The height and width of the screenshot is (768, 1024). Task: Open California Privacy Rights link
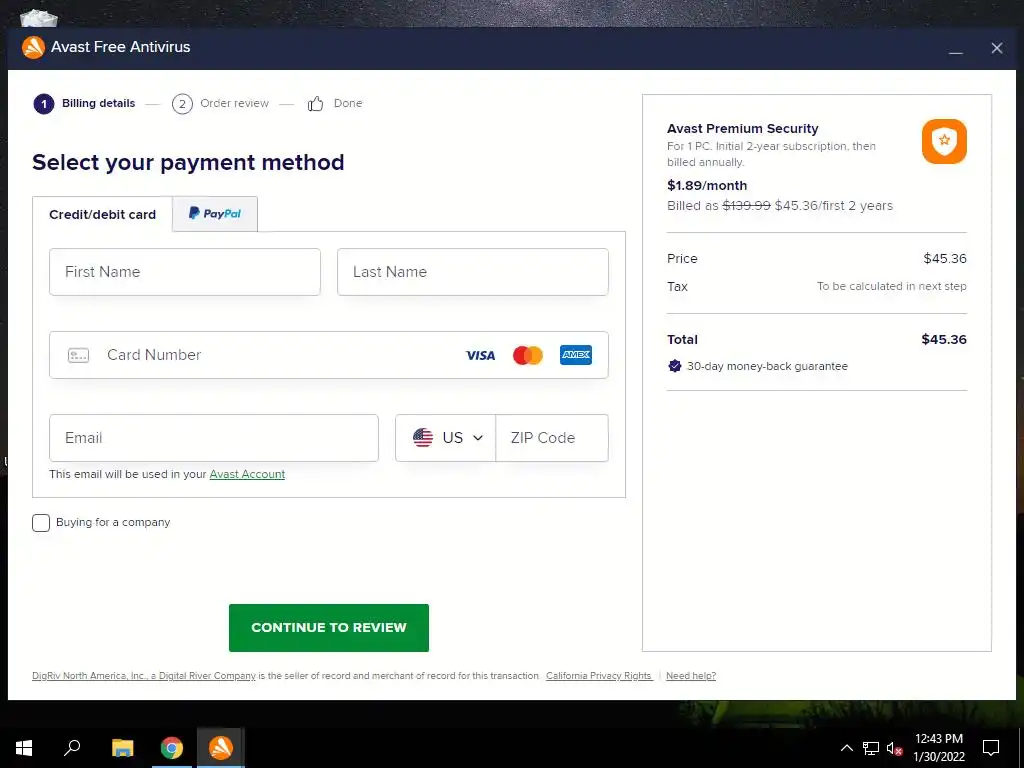pyautogui.click(x=599, y=676)
